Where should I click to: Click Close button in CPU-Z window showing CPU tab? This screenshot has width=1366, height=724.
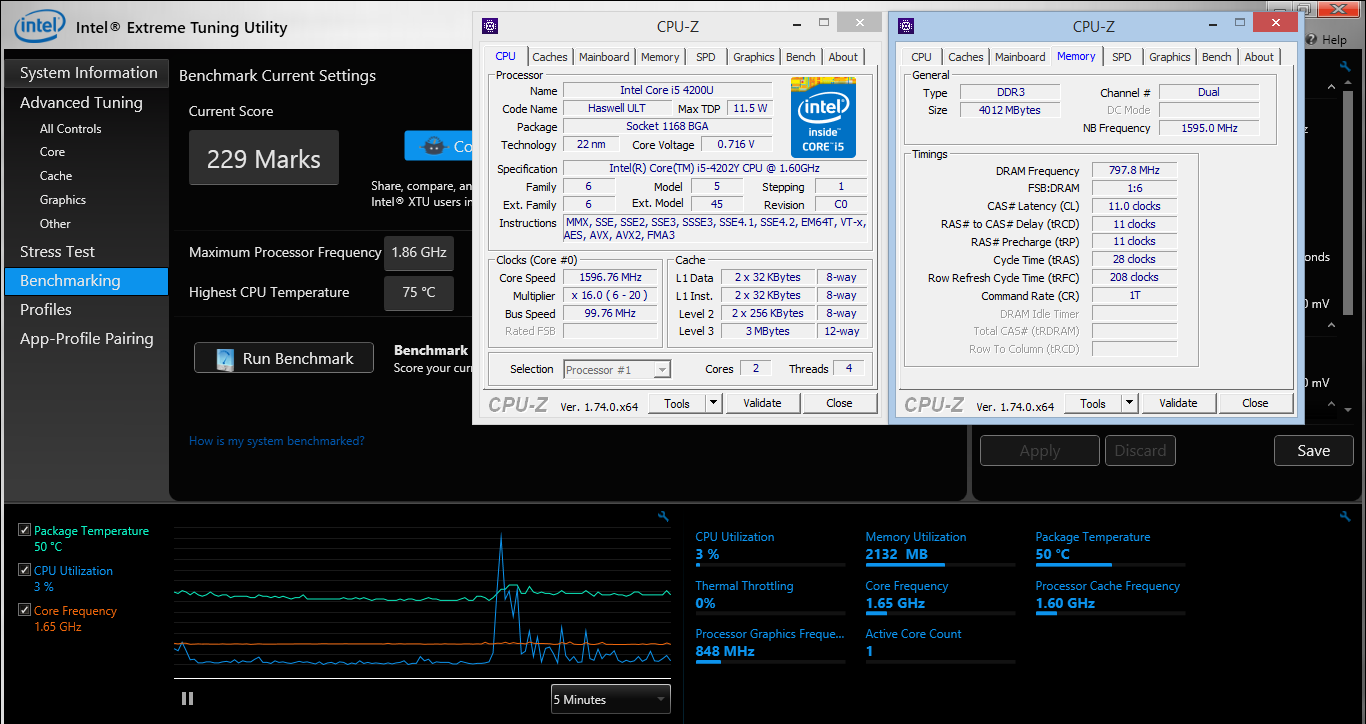coord(839,403)
